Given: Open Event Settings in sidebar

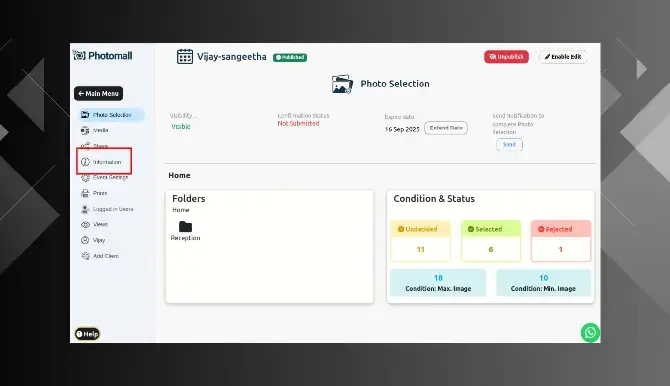Looking at the screenshot, I should click(105, 177).
